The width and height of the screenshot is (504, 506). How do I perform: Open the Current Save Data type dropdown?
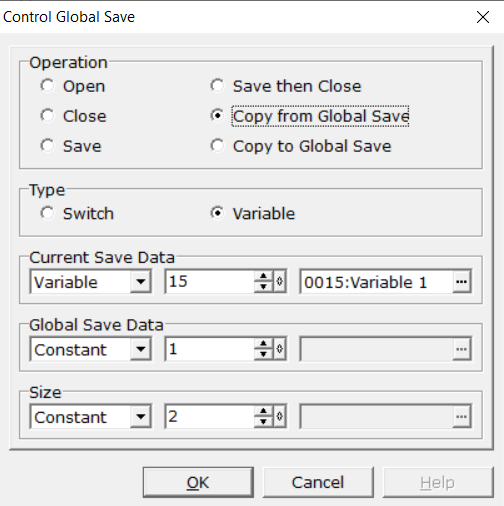tap(140, 282)
